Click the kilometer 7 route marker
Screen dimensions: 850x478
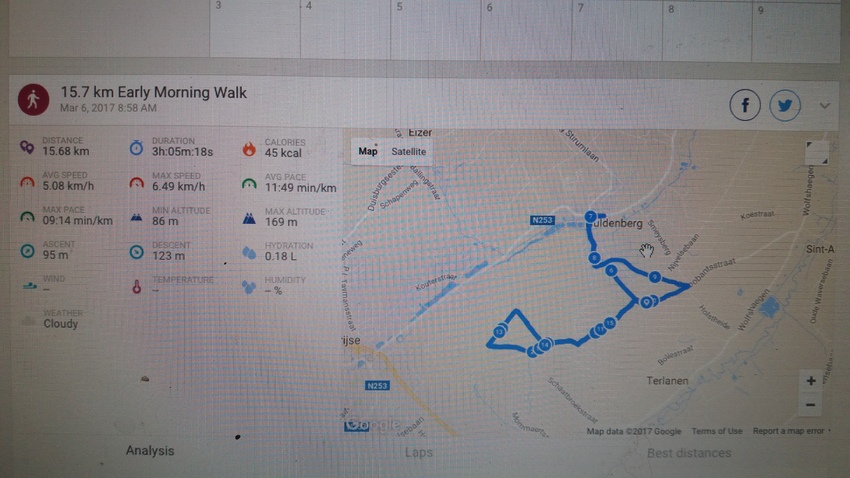coord(591,216)
